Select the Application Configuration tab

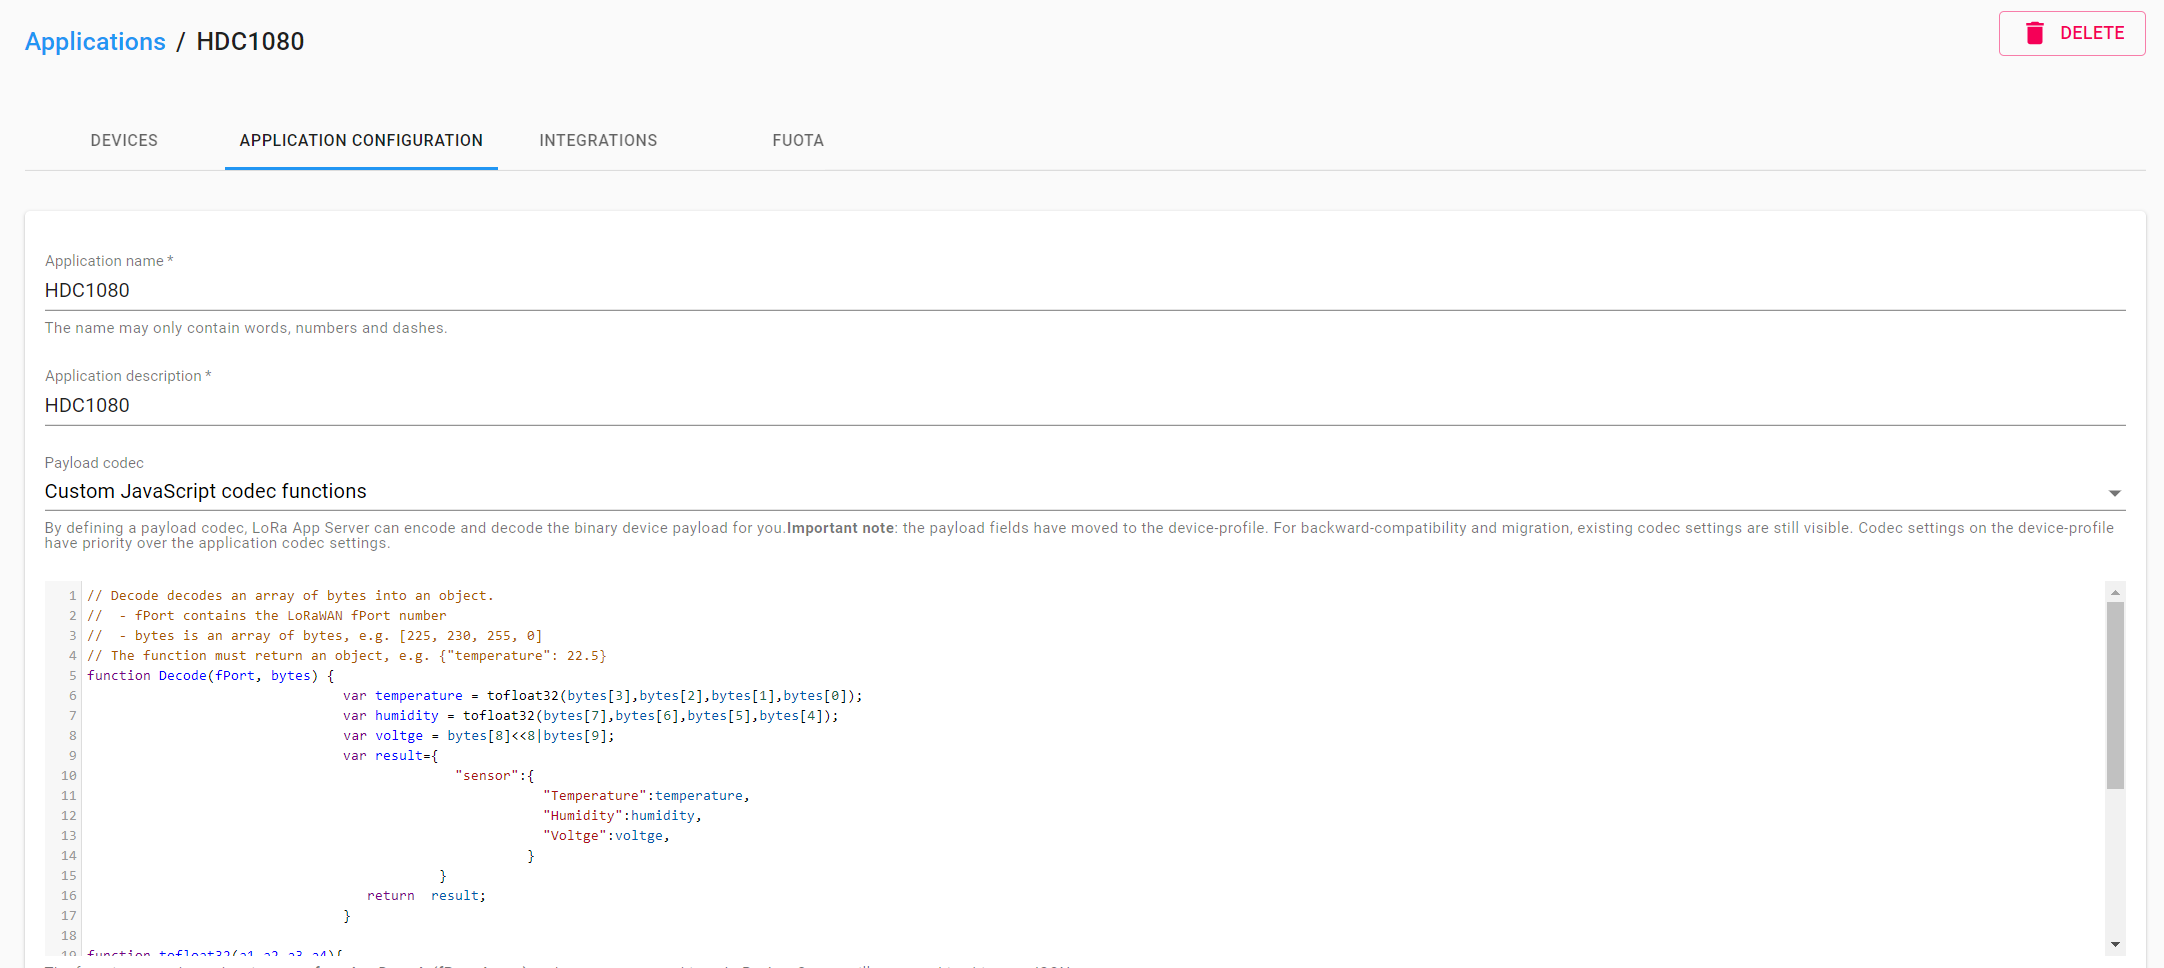361,140
